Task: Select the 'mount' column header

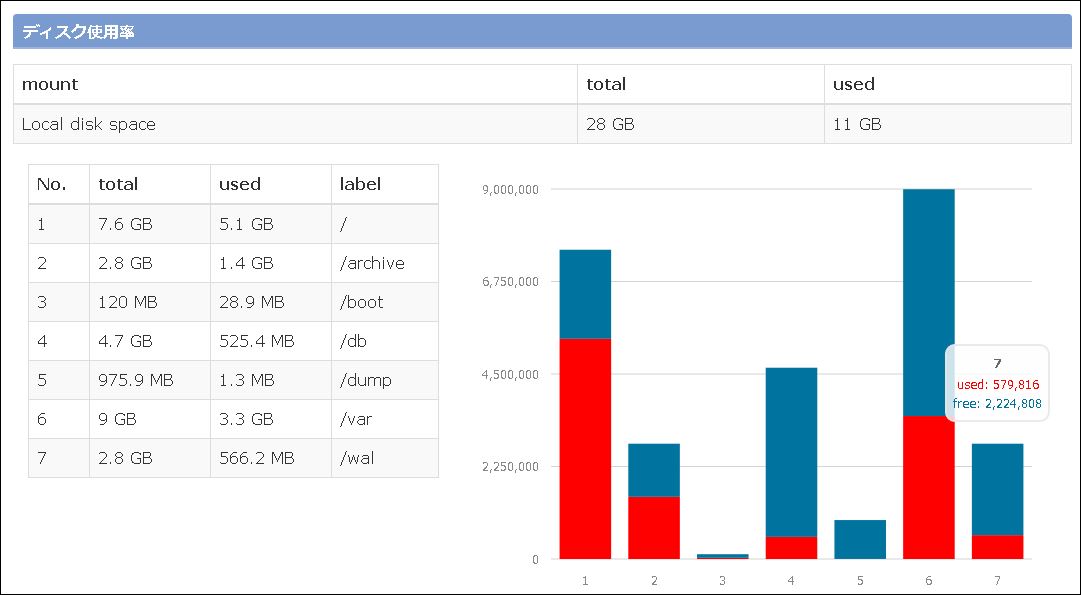Action: (x=295, y=84)
